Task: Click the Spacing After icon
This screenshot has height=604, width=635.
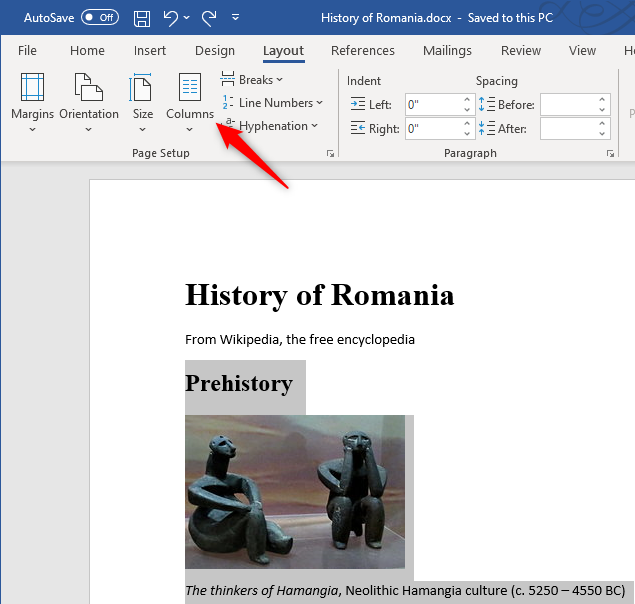Action: coord(486,128)
